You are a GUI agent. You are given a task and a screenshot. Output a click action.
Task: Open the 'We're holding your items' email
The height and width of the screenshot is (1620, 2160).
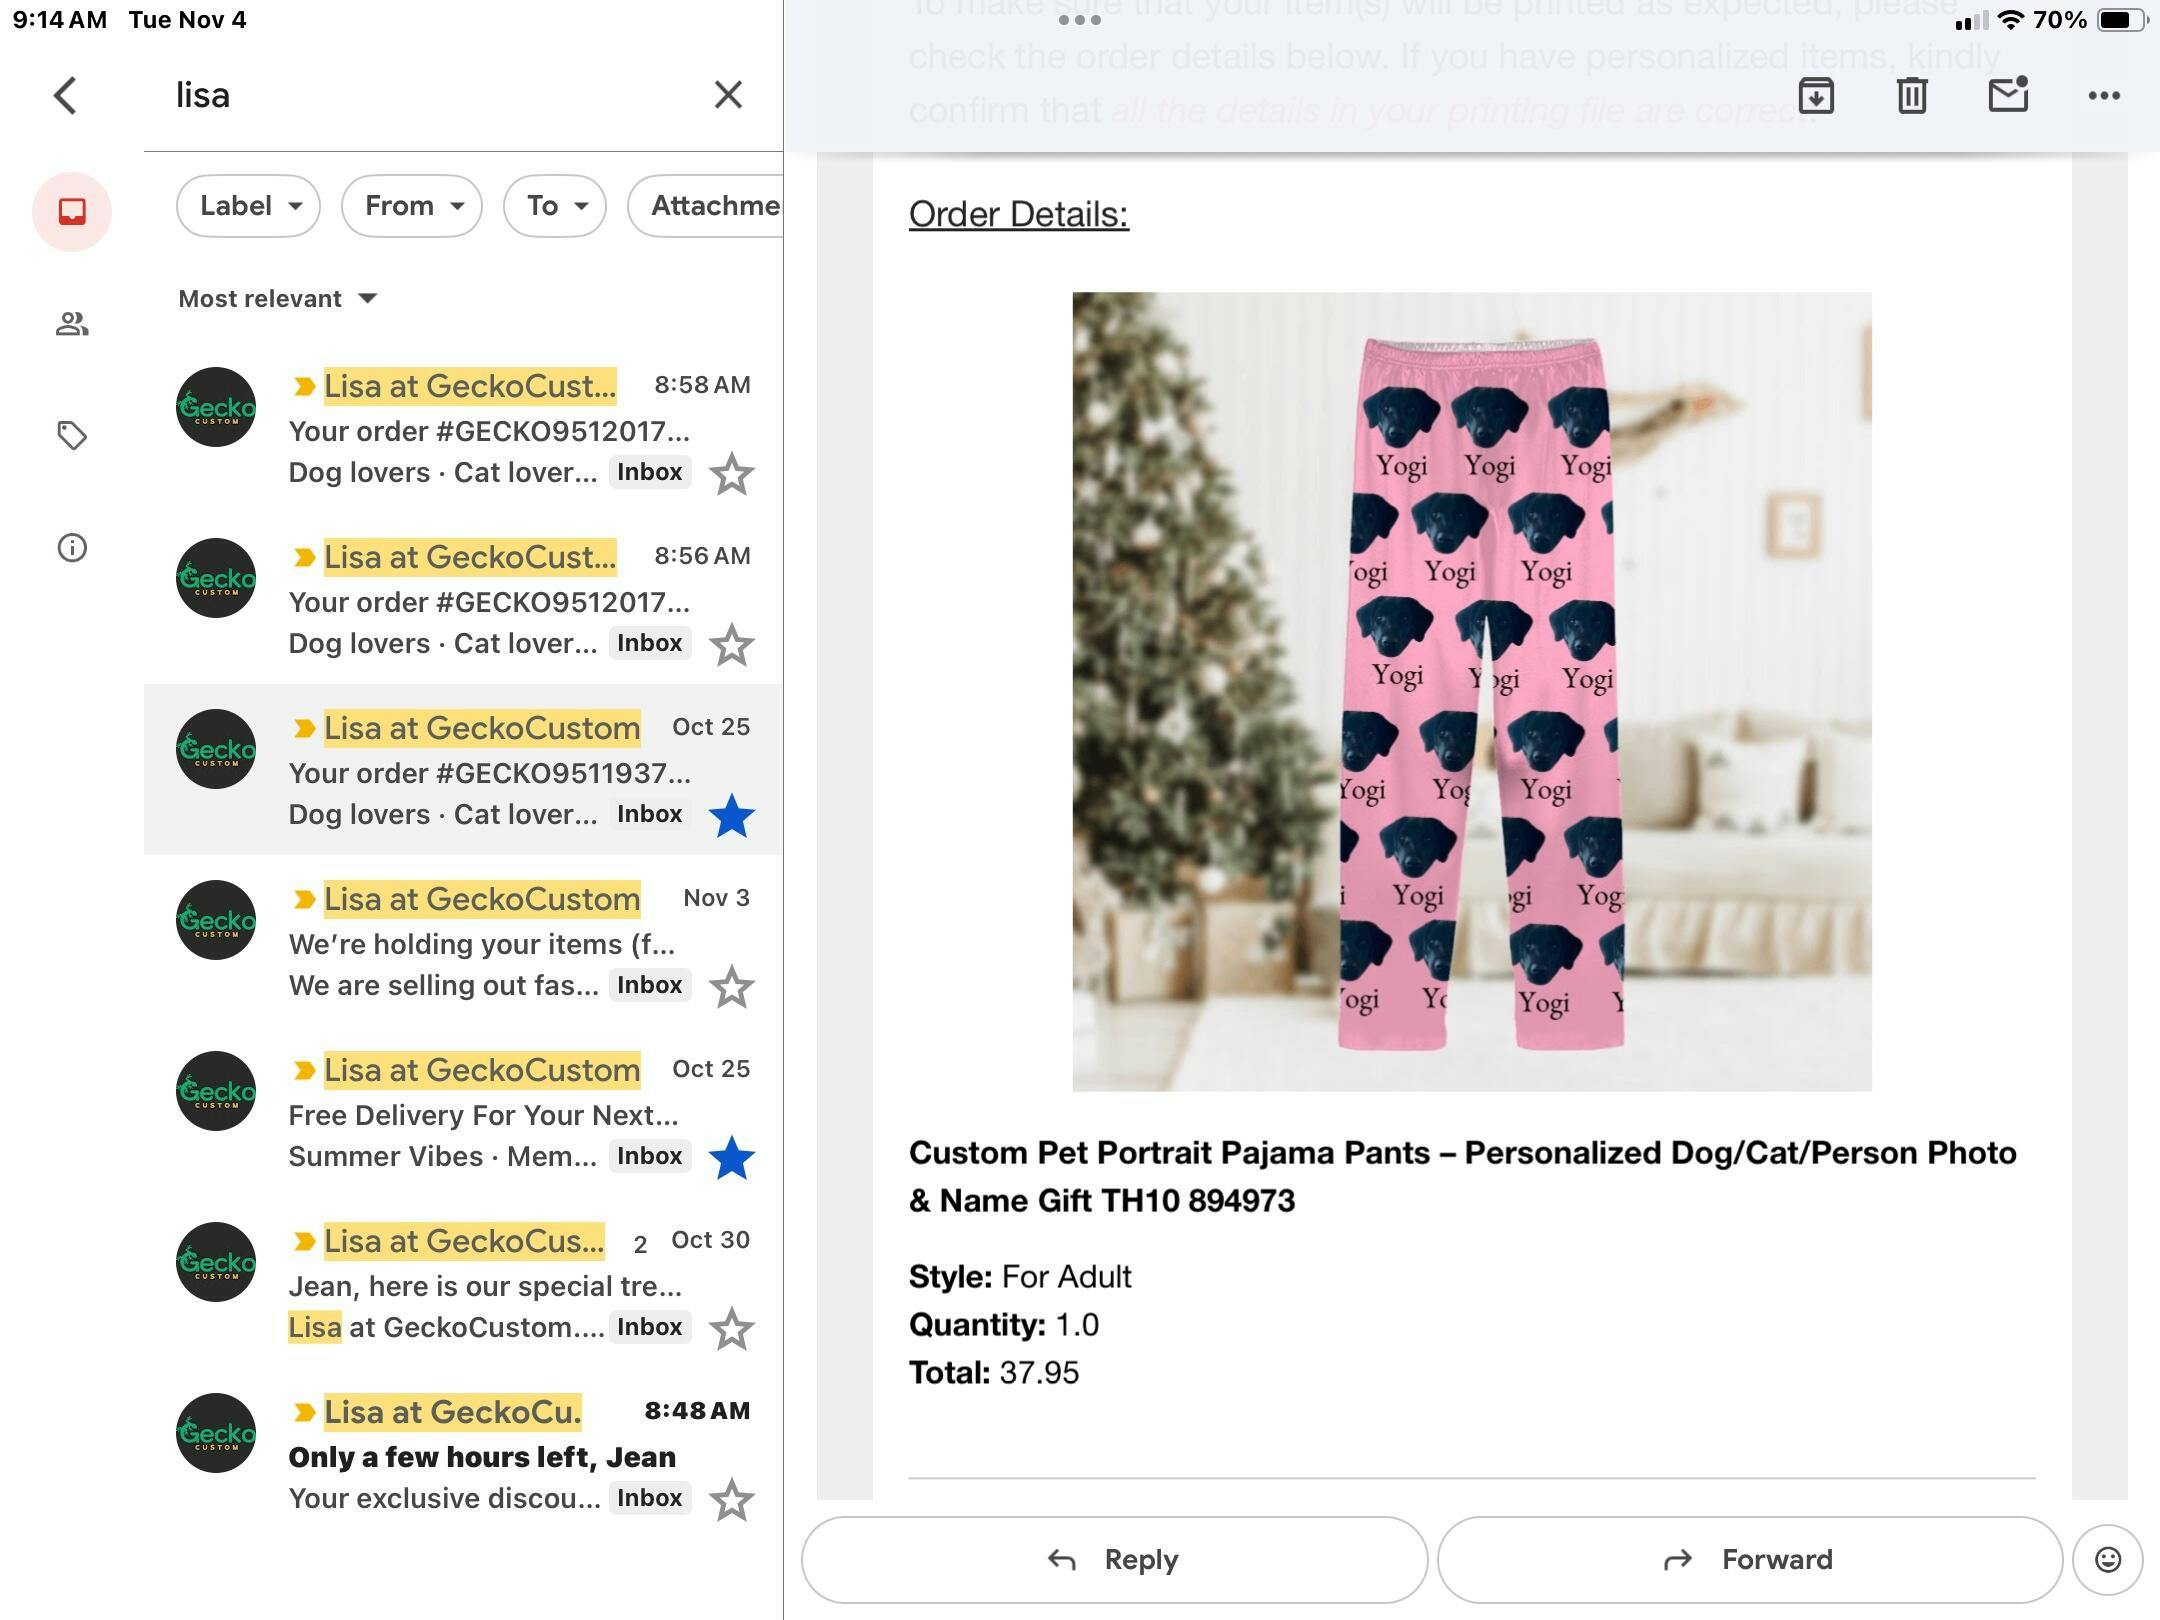coord(480,944)
